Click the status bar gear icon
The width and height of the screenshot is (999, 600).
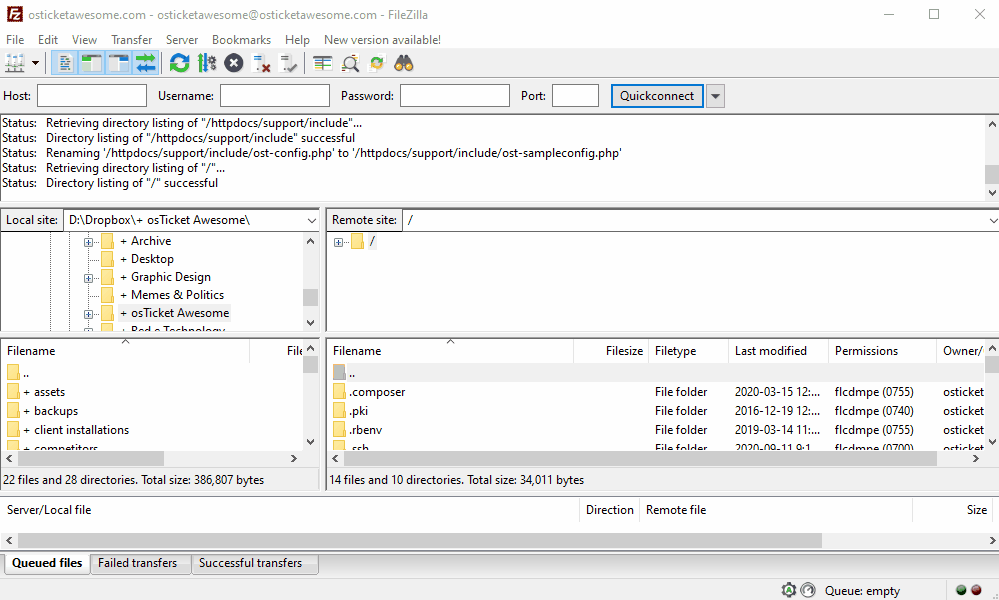click(789, 590)
